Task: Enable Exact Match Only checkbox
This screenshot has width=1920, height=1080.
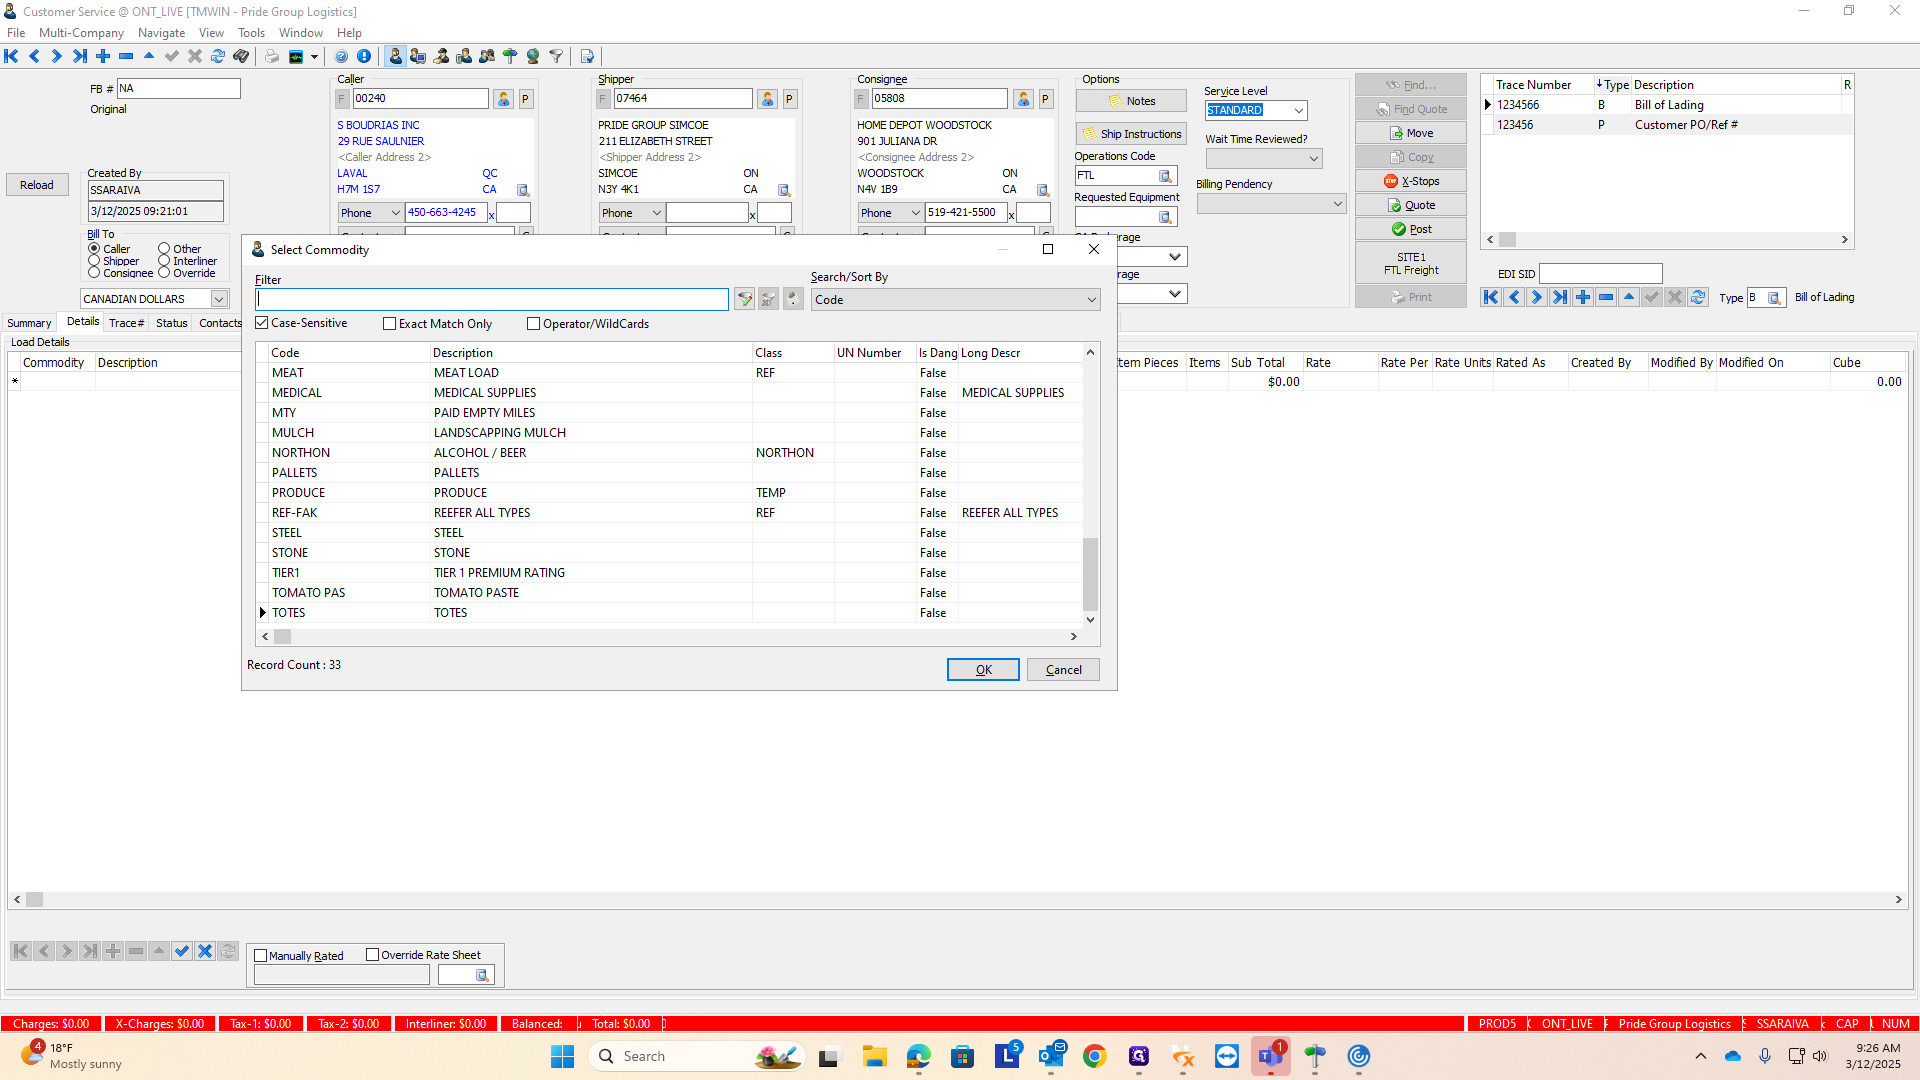Action: [390, 324]
